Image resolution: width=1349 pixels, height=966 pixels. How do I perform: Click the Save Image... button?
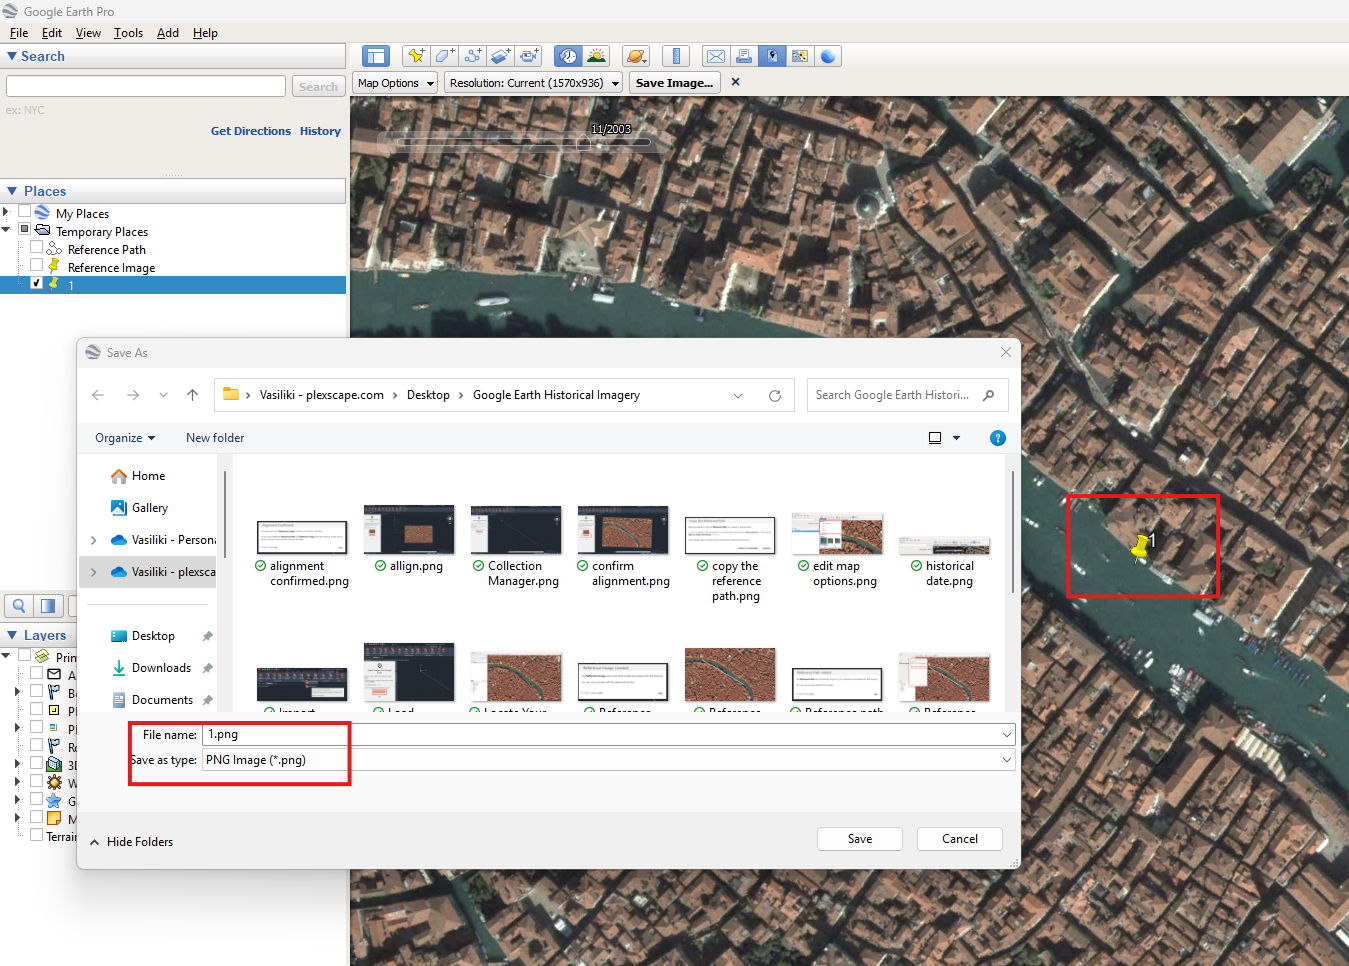(674, 83)
